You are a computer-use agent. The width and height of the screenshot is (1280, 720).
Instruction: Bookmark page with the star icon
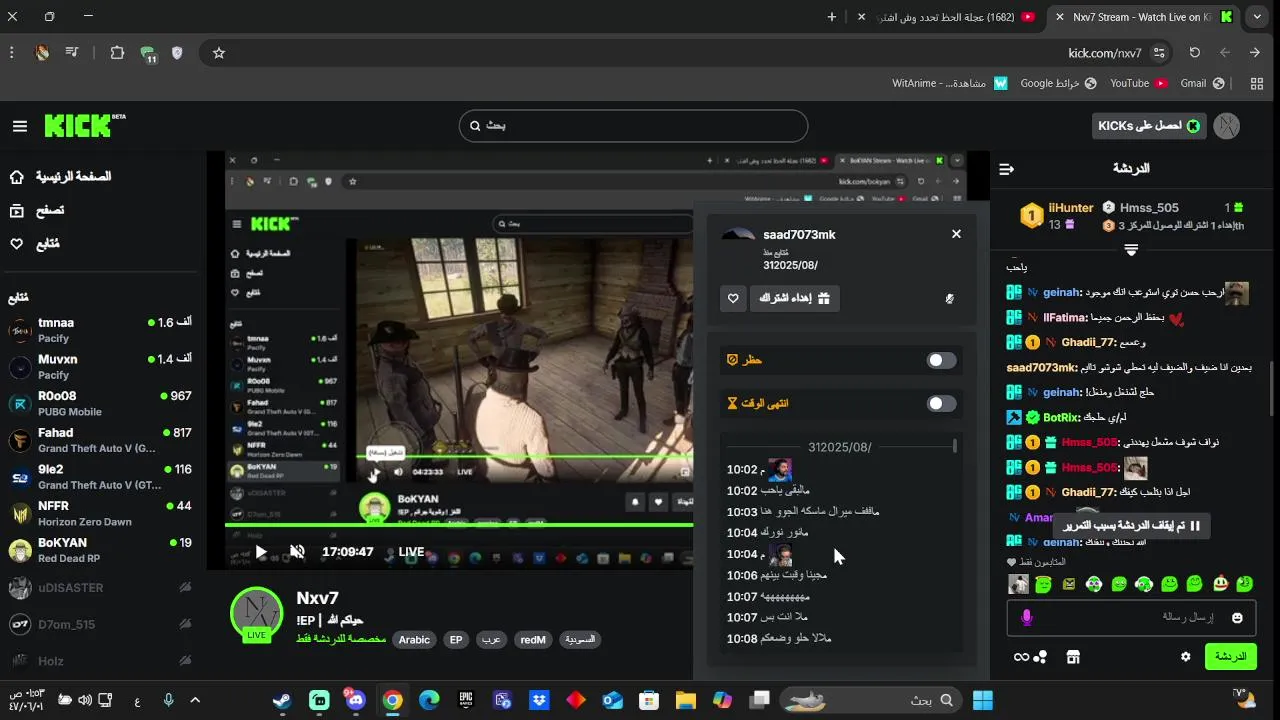[x=219, y=53]
